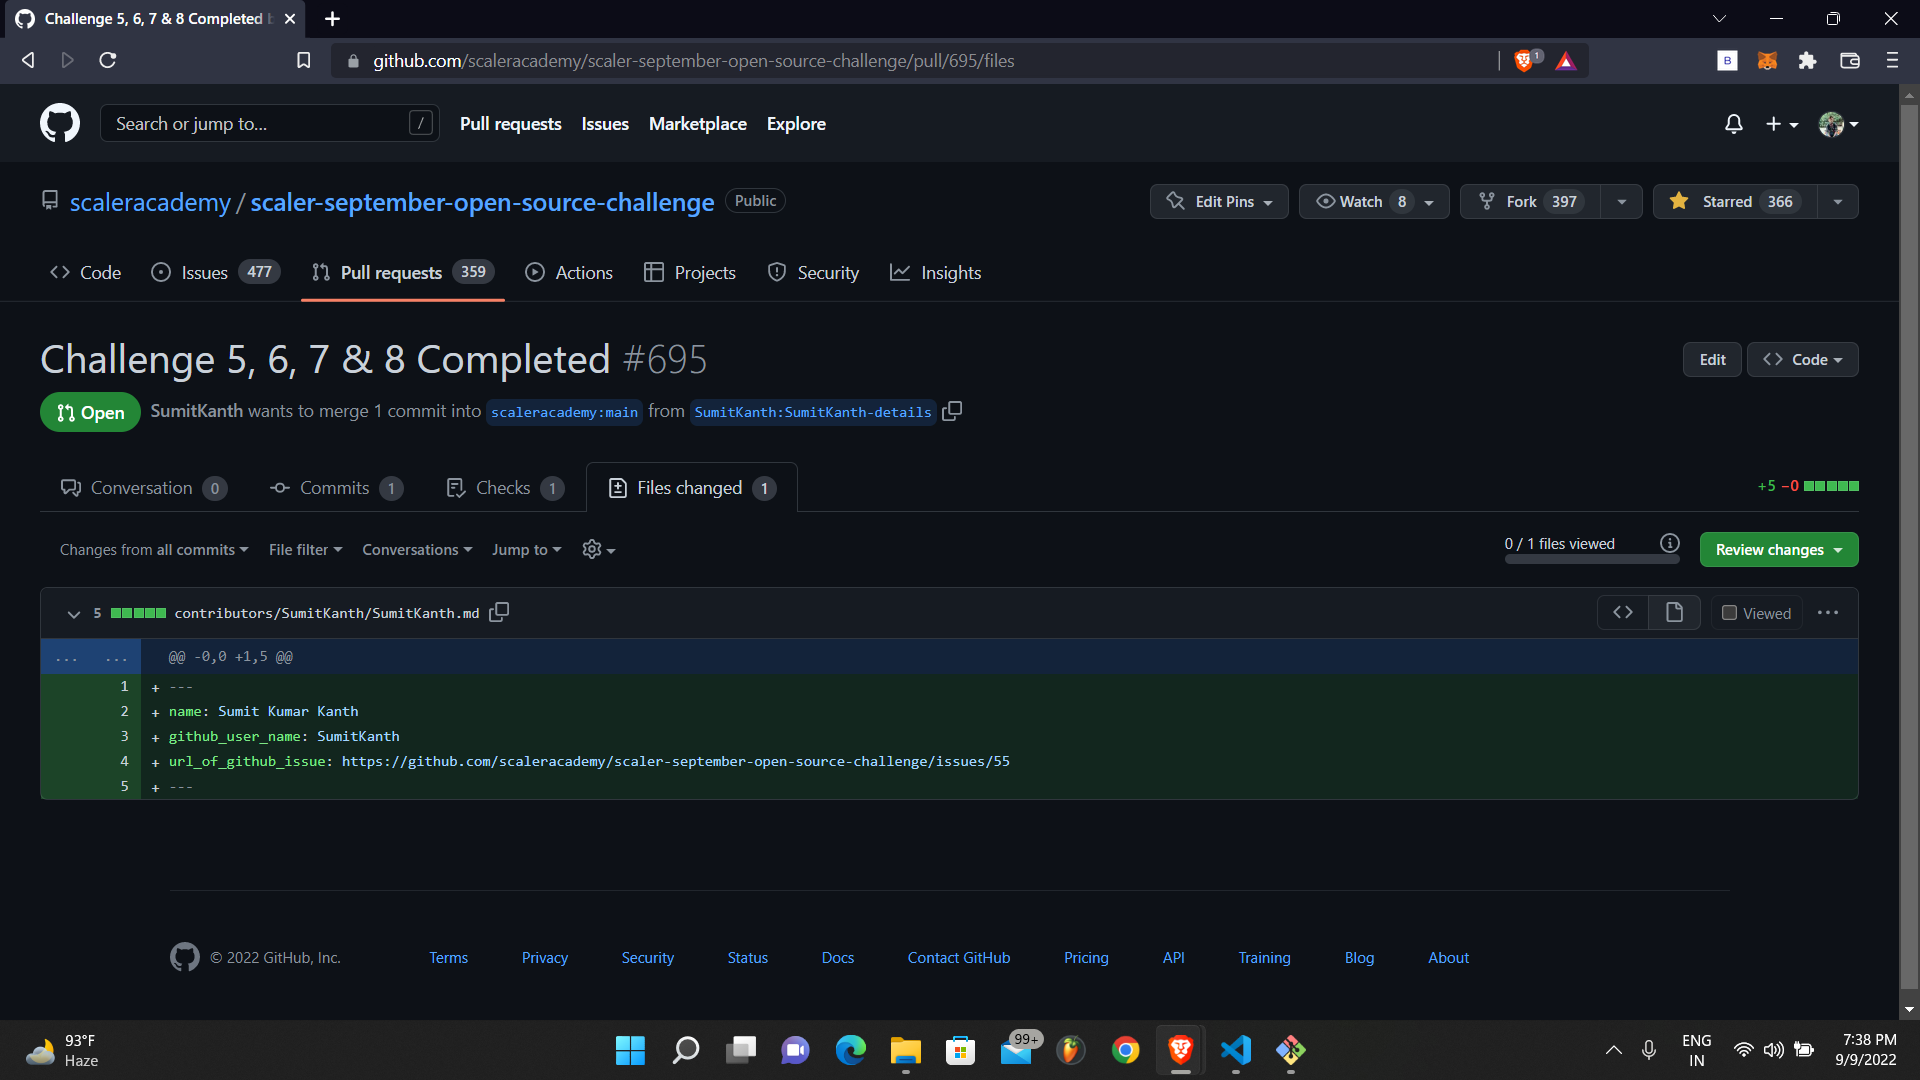This screenshot has width=1920, height=1080.
Task: Click the GitHub logo in top navigation
Action: 59,123
